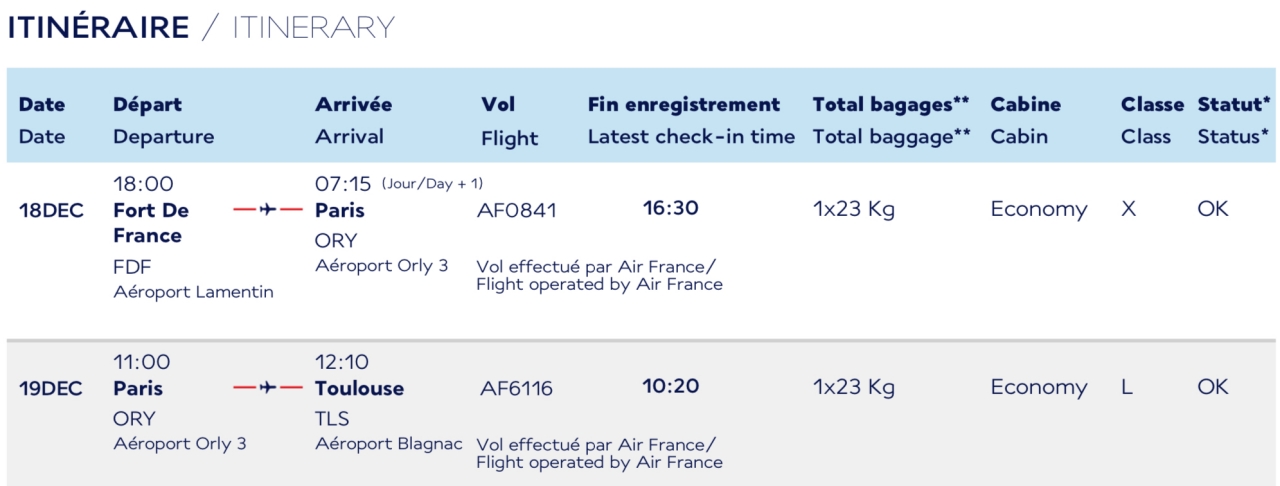Click the Aéroport Lamentin label
Viewport: 1280px width, 486px height.
click(193, 292)
